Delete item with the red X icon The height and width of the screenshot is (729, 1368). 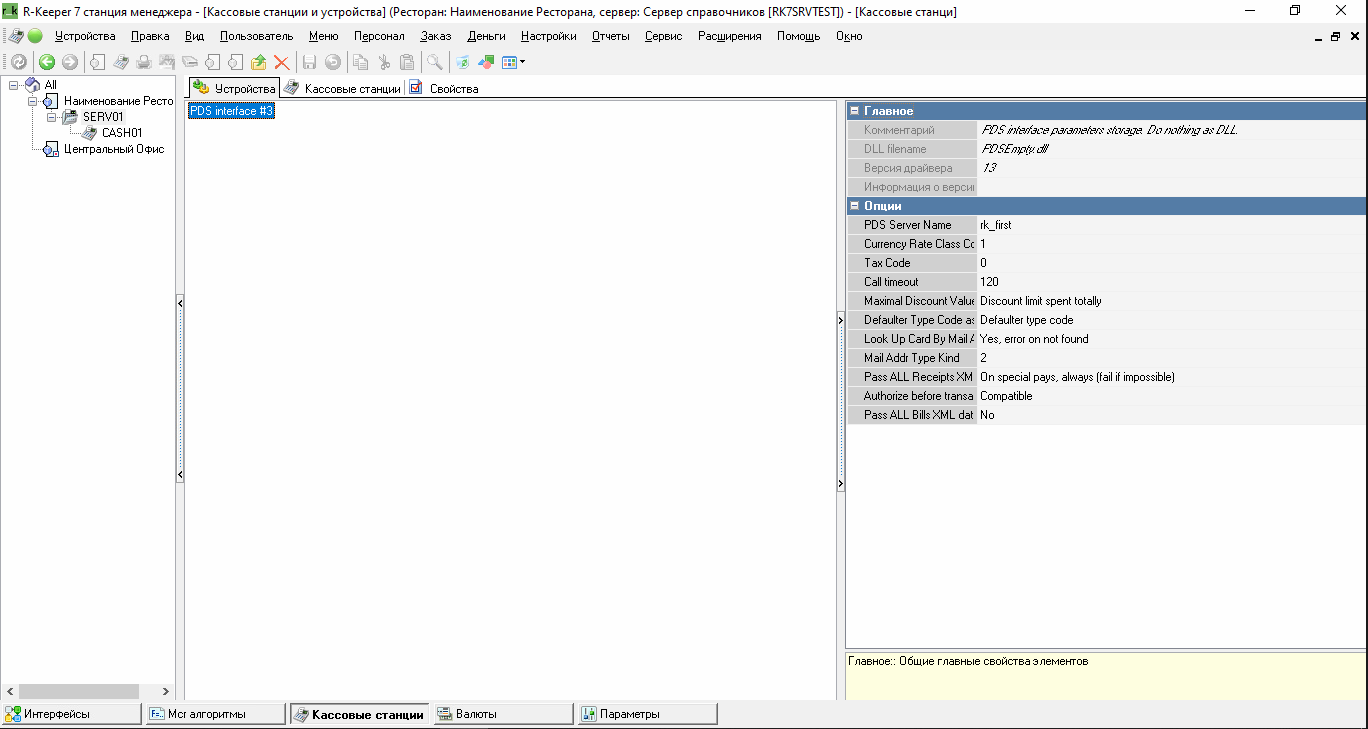point(282,62)
